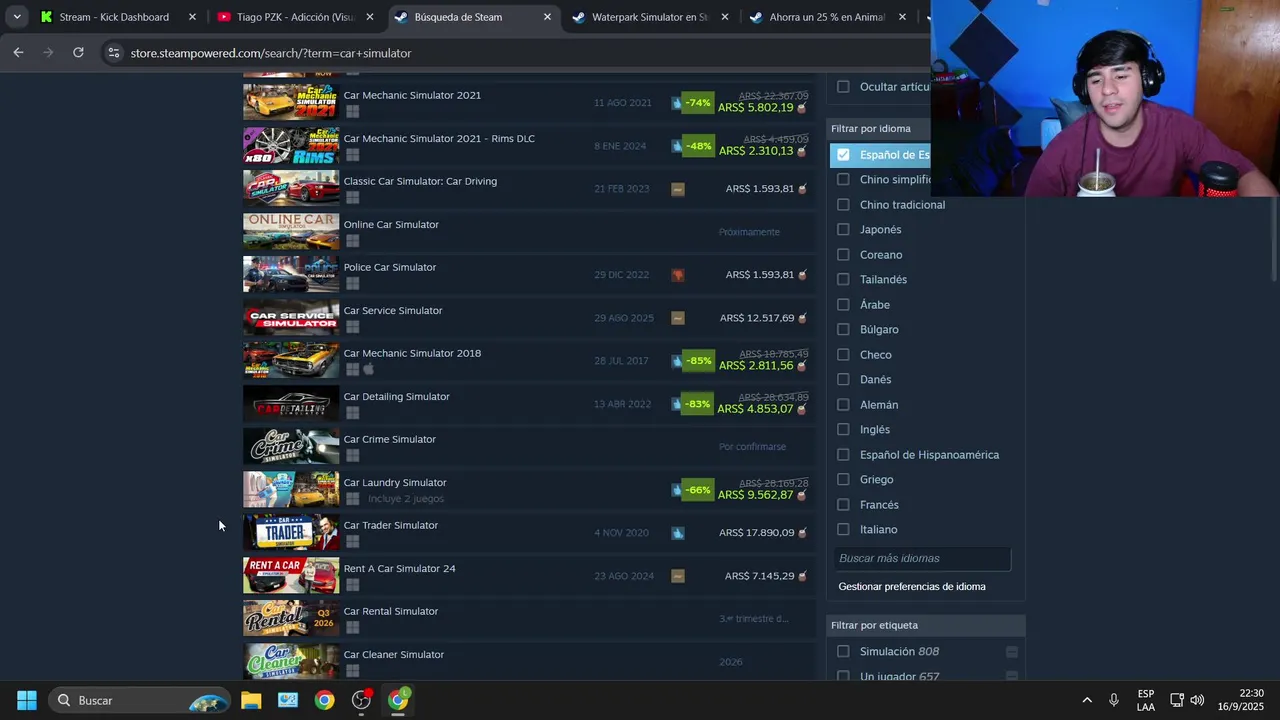Viewport: 1280px width, 720px height.
Task: Open the volume control tray icon
Action: [1197, 700]
